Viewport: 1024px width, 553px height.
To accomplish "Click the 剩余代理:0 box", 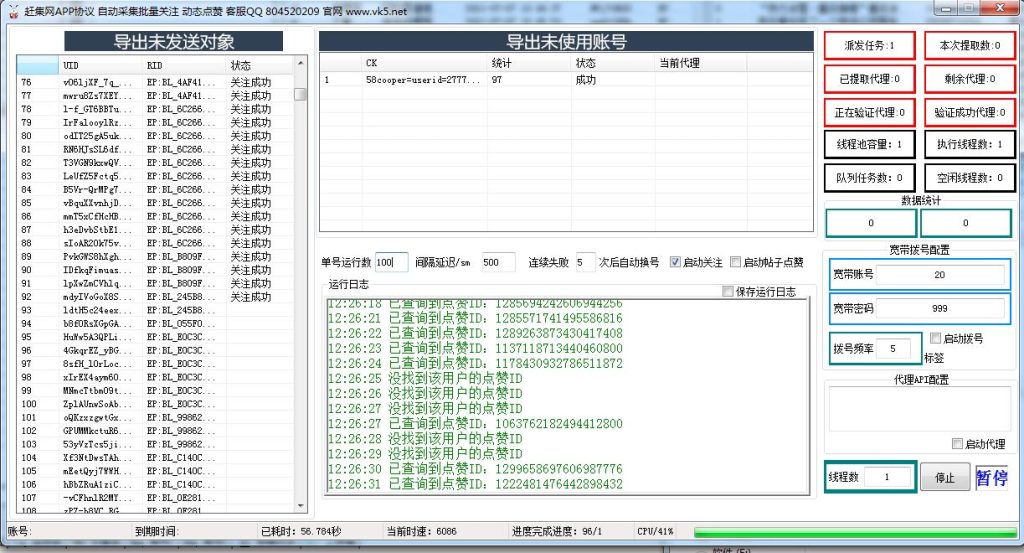I will [x=970, y=79].
